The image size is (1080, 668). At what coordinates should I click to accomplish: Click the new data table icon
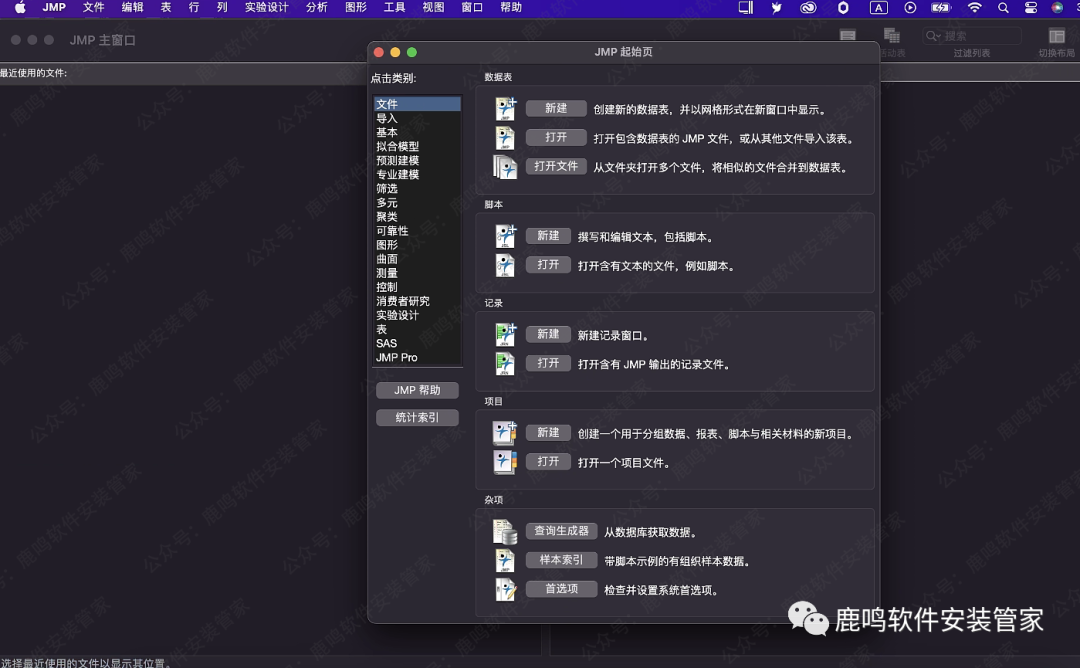click(x=506, y=109)
